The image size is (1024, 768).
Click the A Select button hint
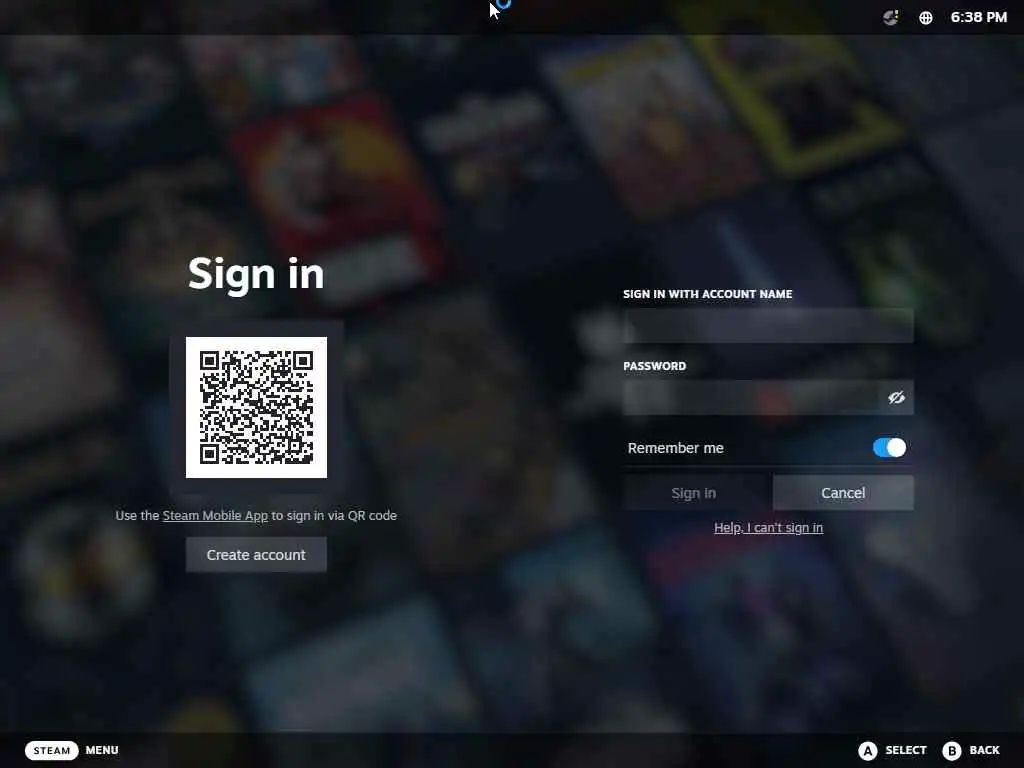coord(892,750)
